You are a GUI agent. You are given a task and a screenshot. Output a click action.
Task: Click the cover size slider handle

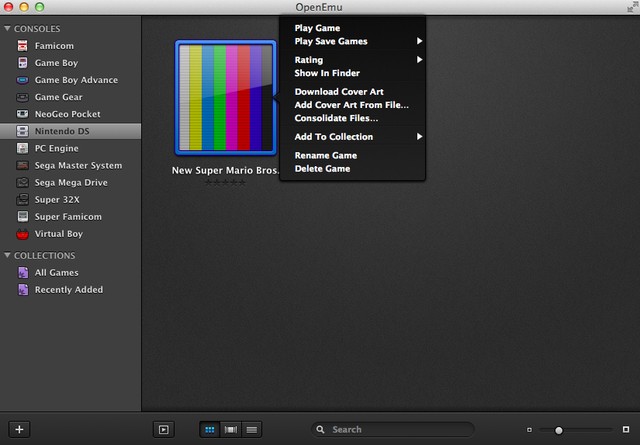[558, 430]
